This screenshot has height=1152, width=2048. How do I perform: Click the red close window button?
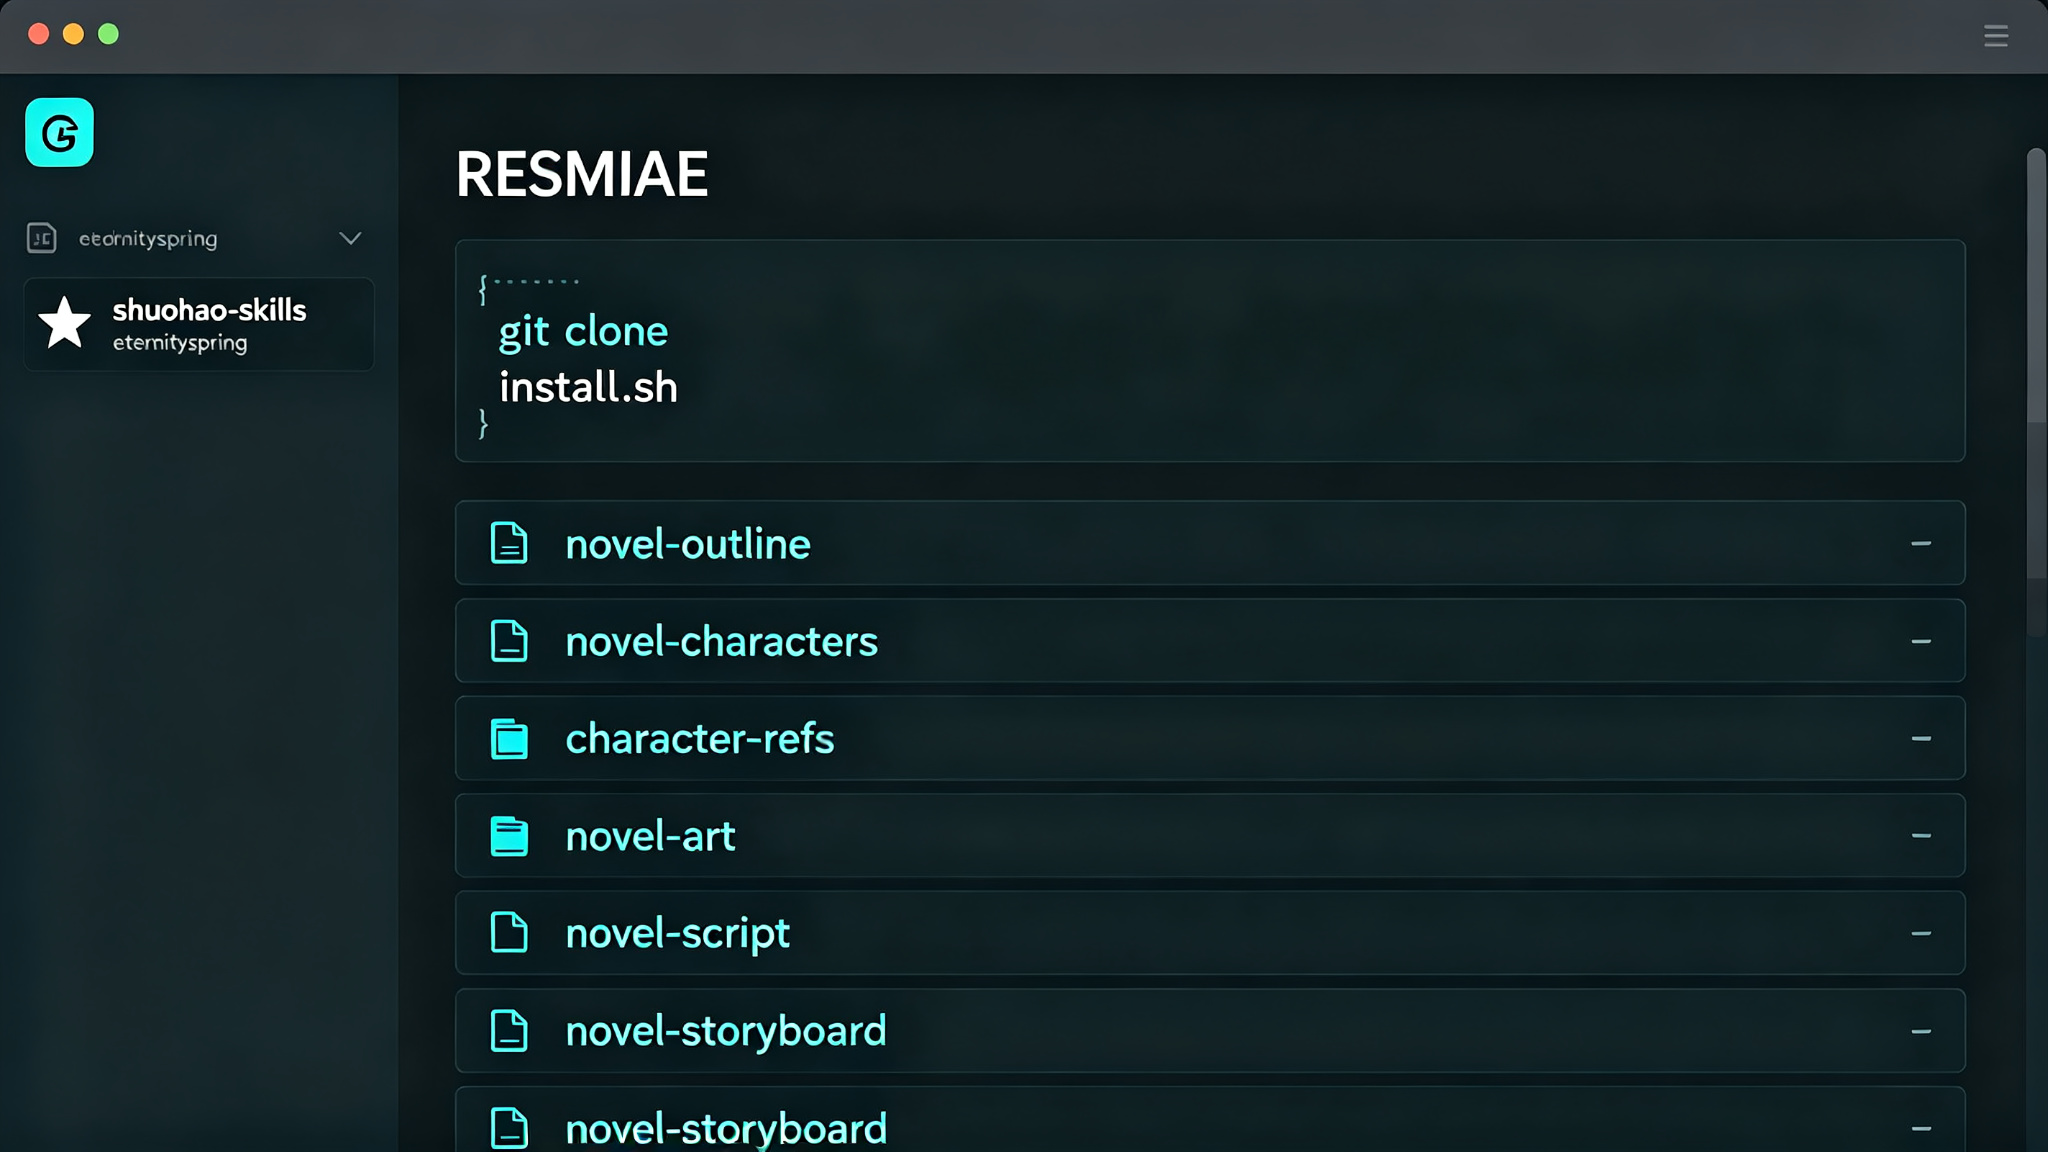(39, 34)
